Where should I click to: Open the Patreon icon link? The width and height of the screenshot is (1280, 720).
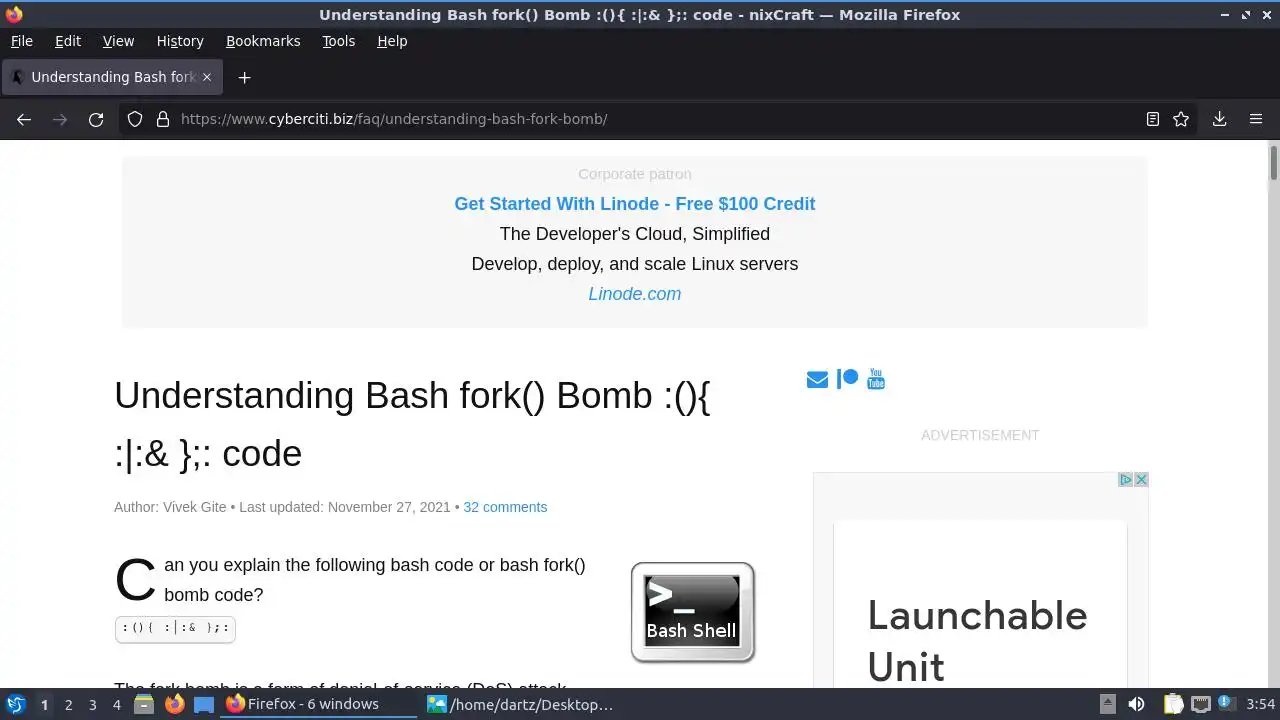[847, 379]
